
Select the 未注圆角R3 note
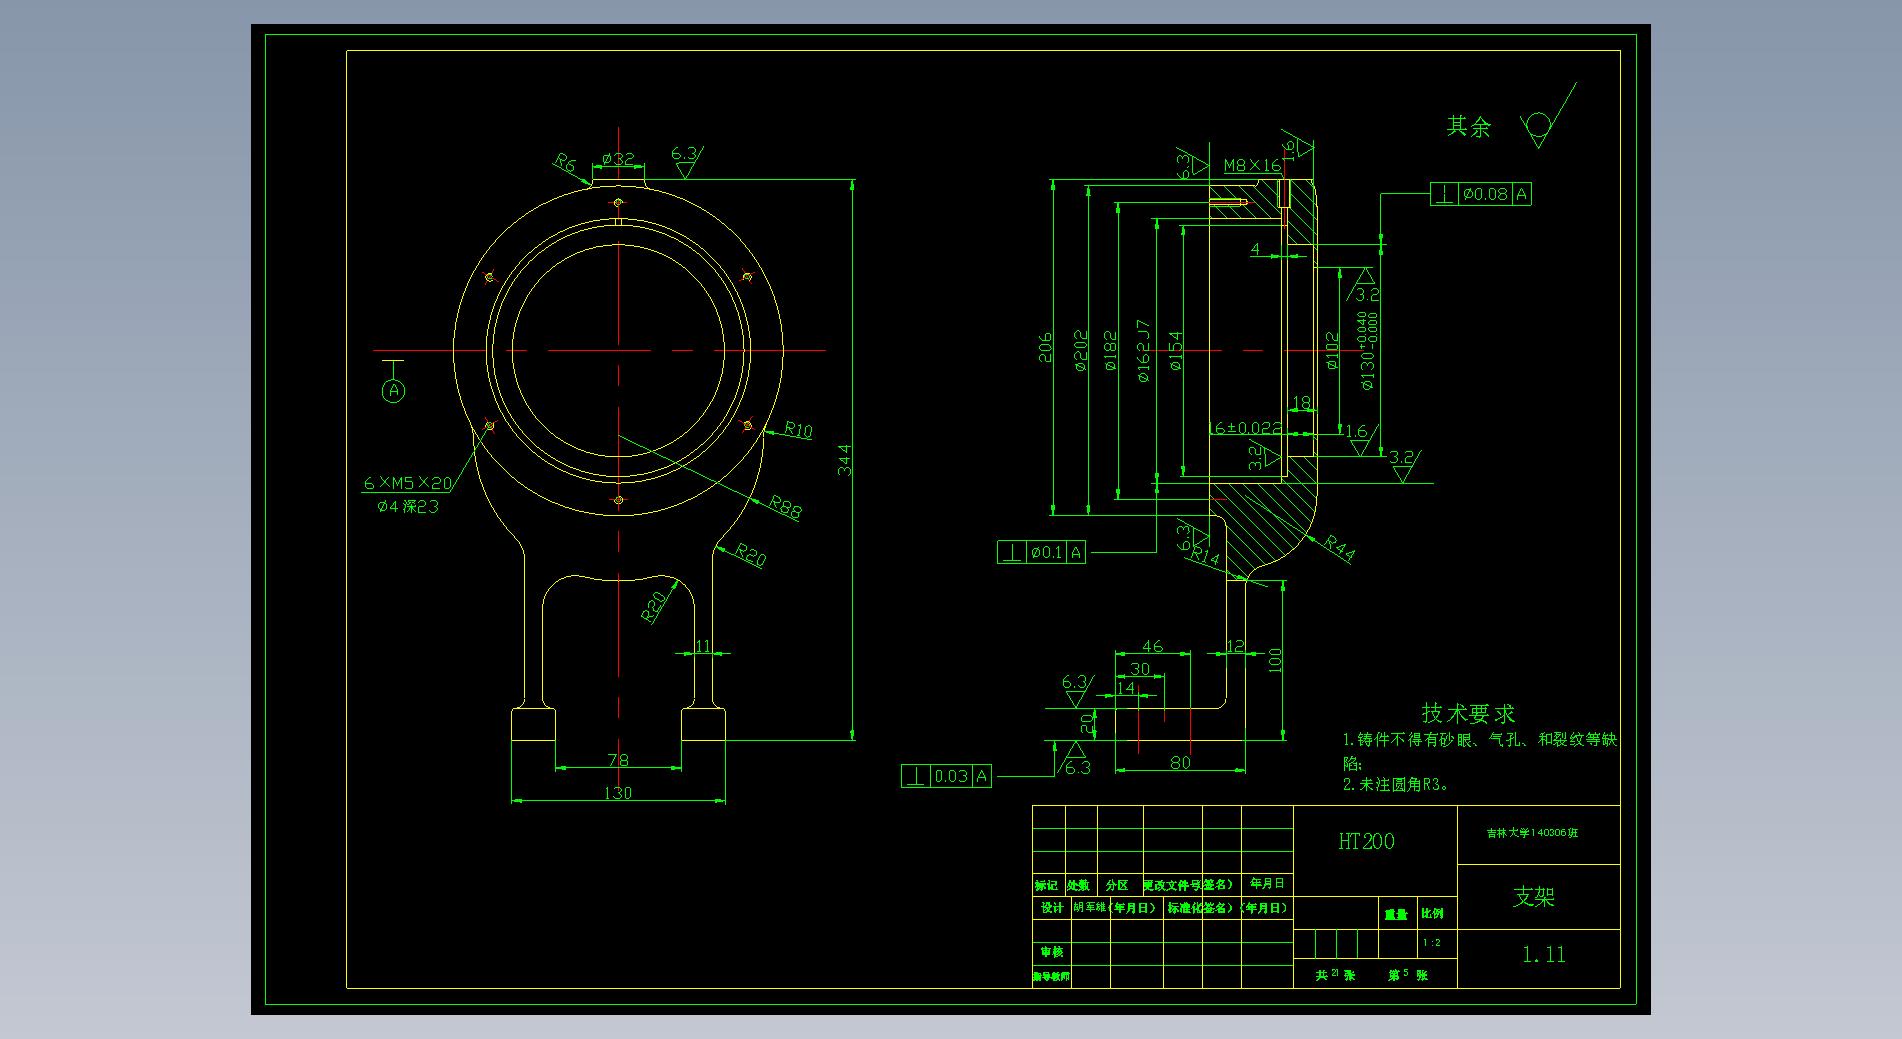click(x=1396, y=785)
